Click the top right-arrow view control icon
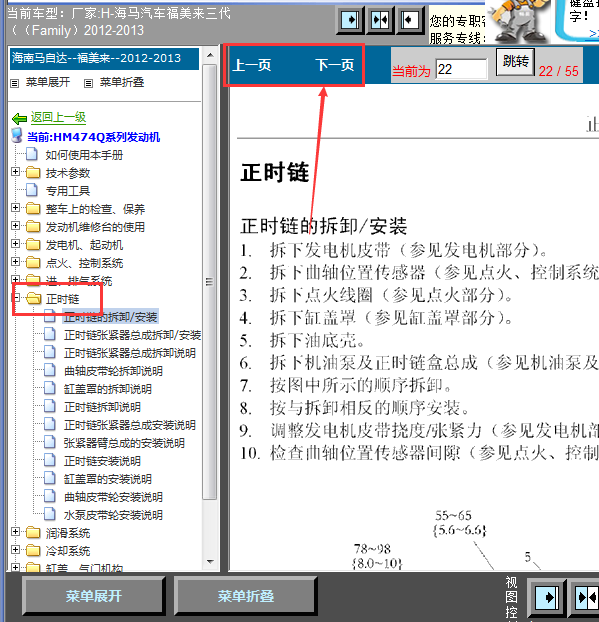Viewport: 599px width, 622px height. (350, 19)
